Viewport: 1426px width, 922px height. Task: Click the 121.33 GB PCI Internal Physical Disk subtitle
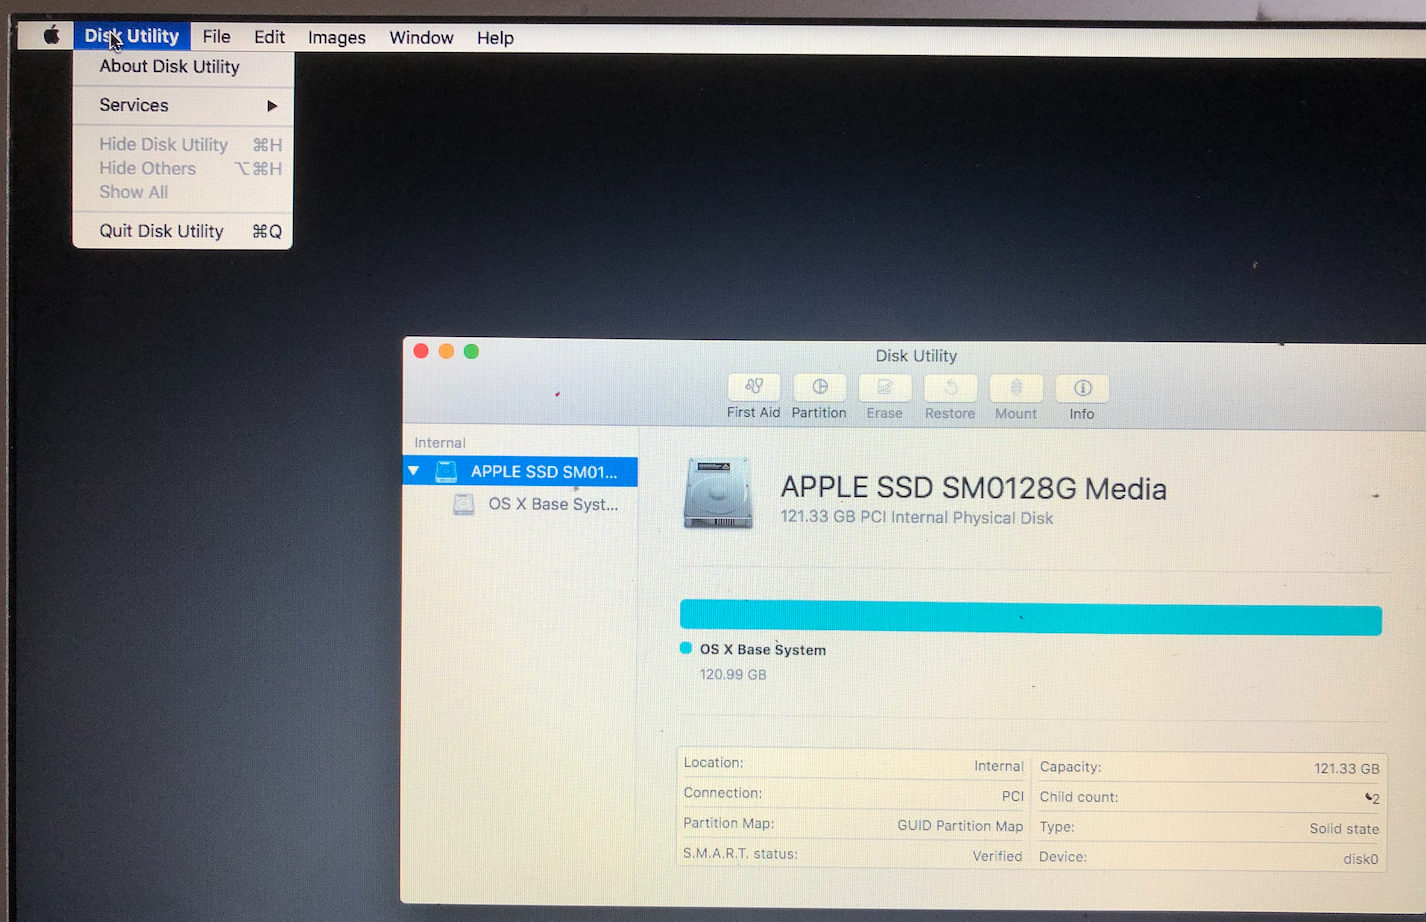pyautogui.click(x=917, y=518)
